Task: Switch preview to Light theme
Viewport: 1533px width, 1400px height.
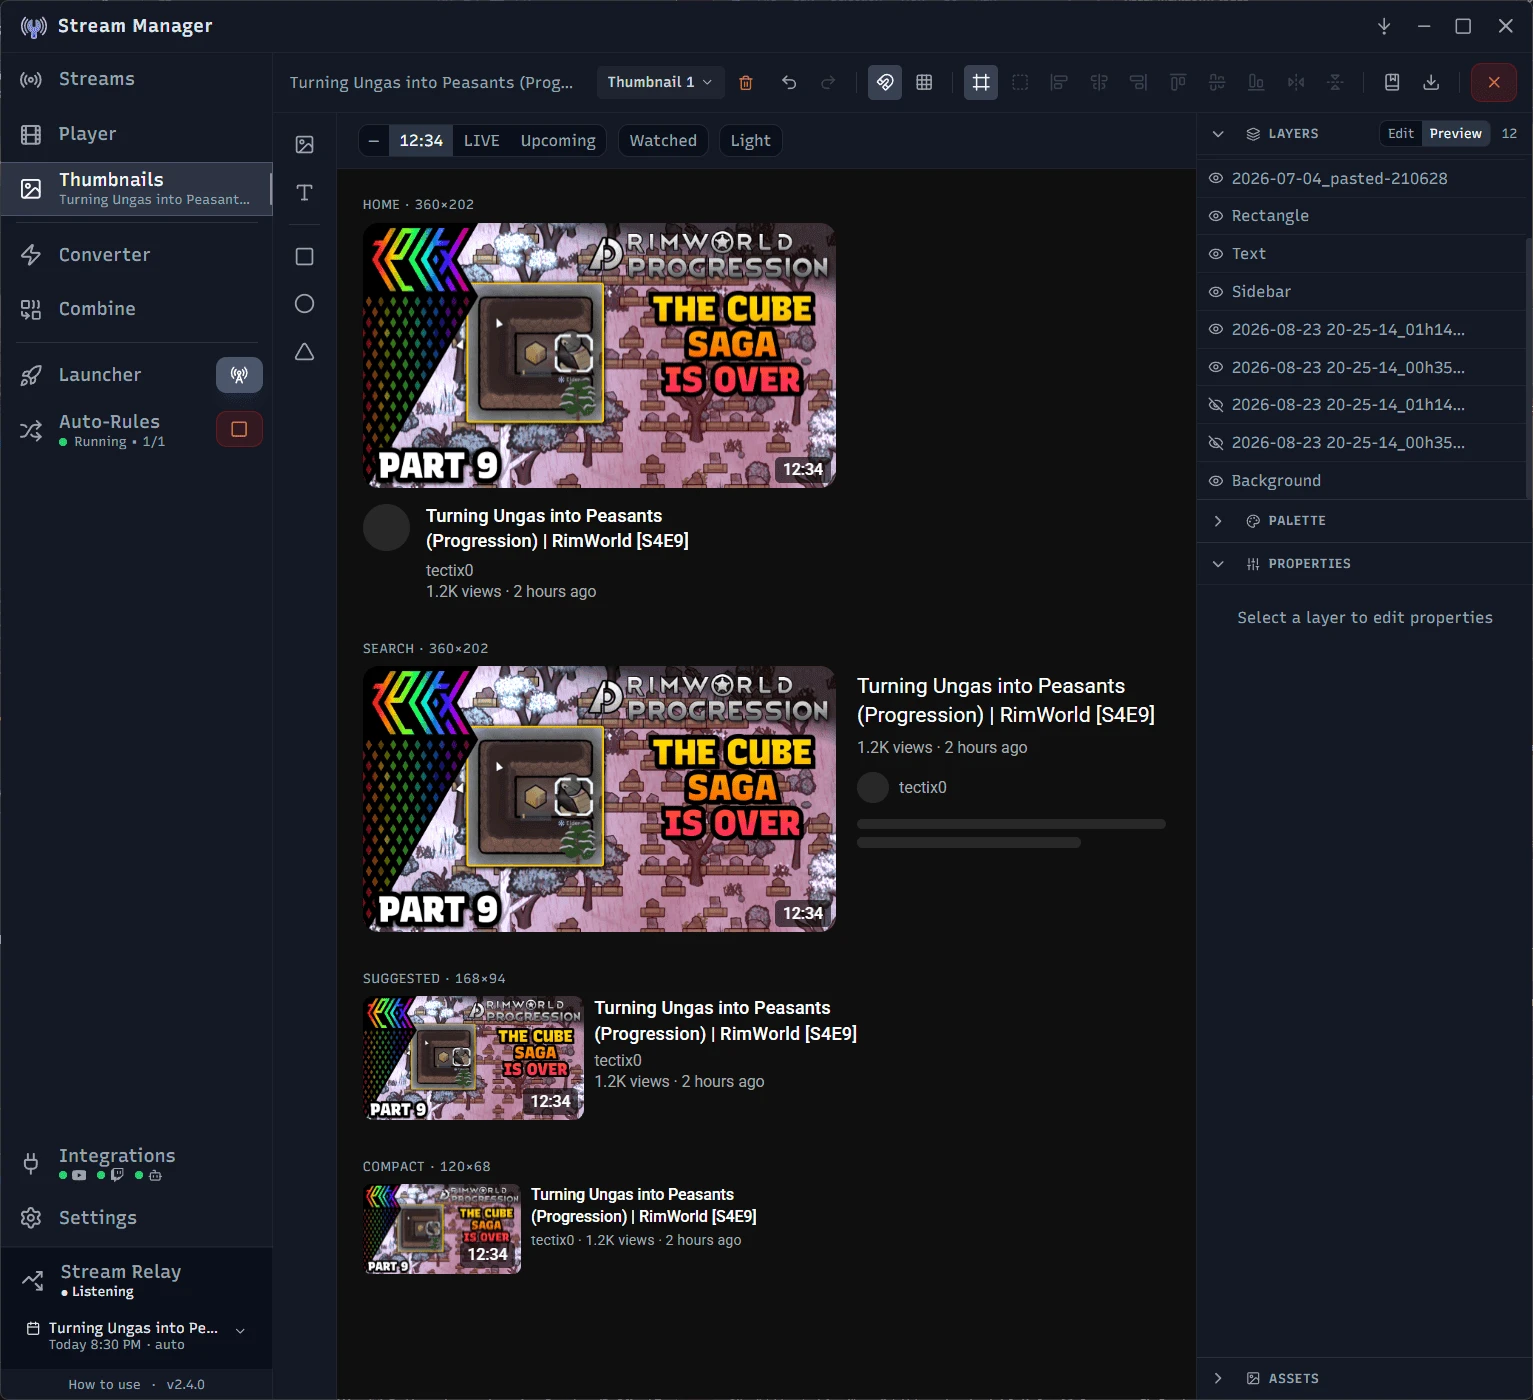Action: click(750, 141)
